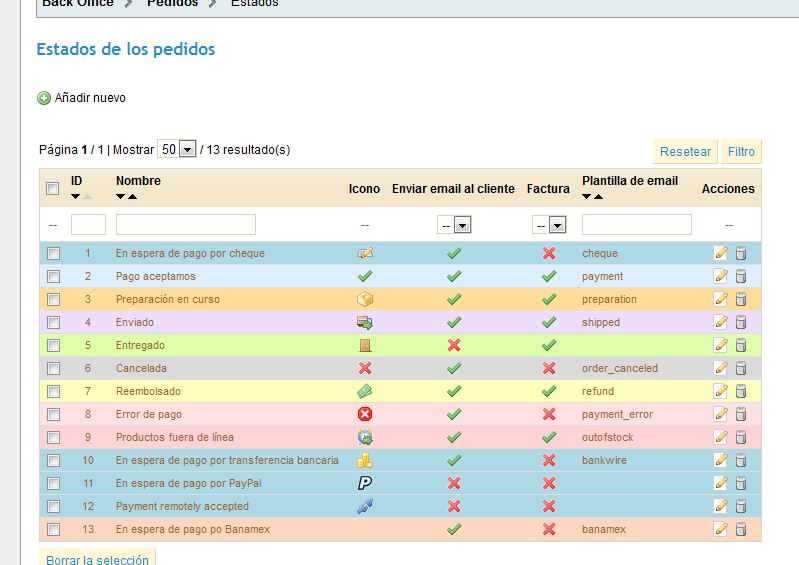This screenshot has width=799, height=565.
Task: Delete the 'Enviado' status row
Action: (741, 322)
